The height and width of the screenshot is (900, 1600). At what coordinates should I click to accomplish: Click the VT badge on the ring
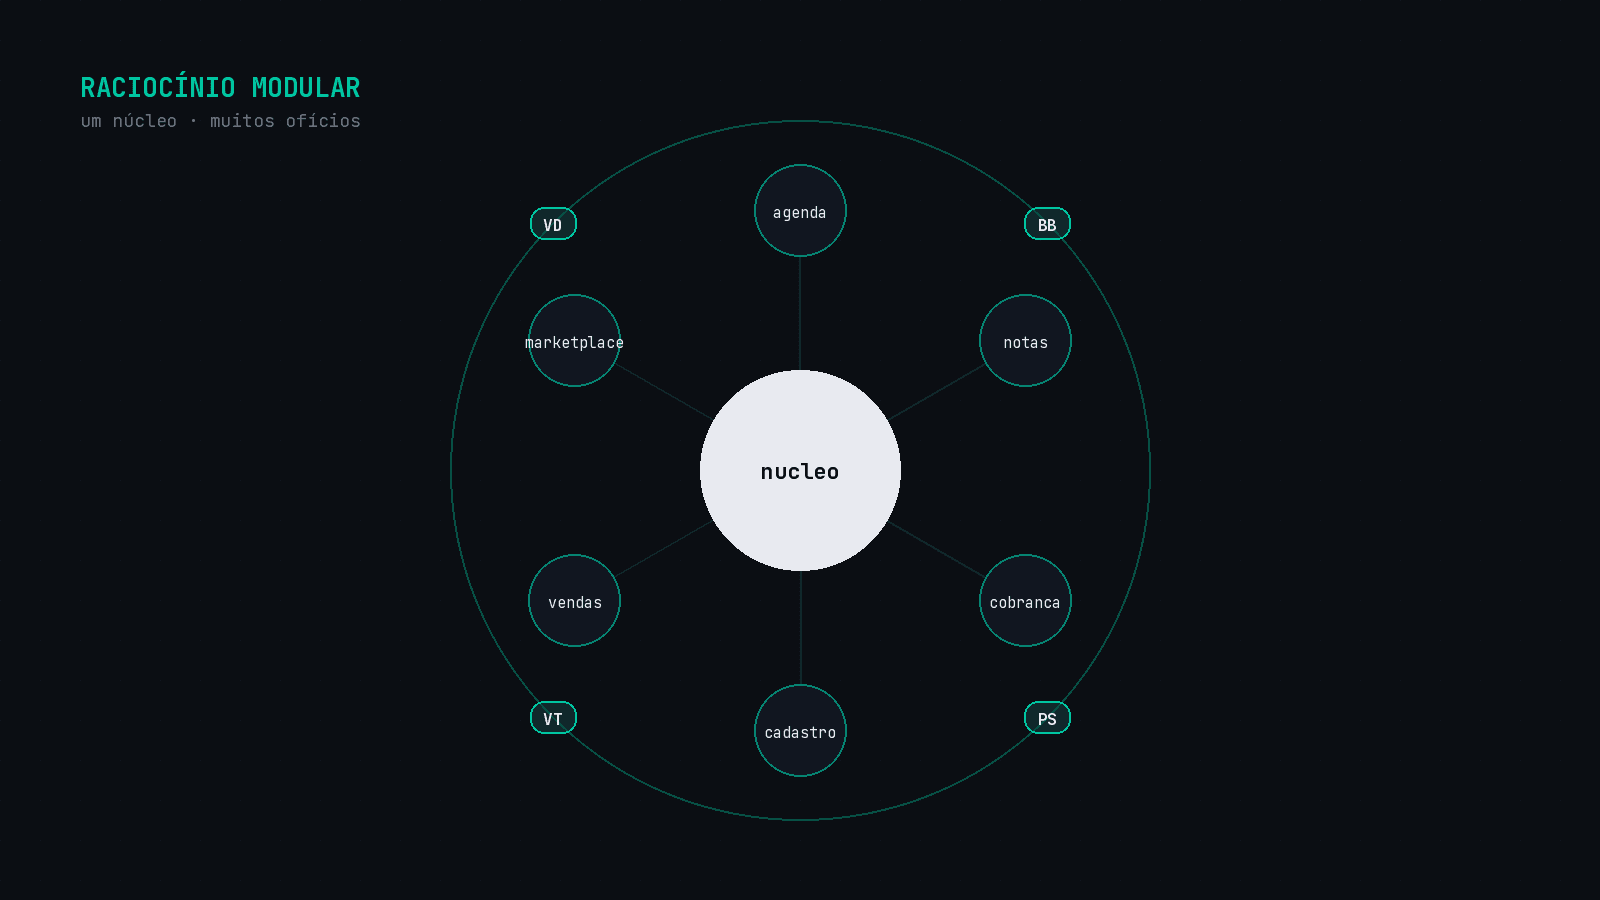(553, 718)
